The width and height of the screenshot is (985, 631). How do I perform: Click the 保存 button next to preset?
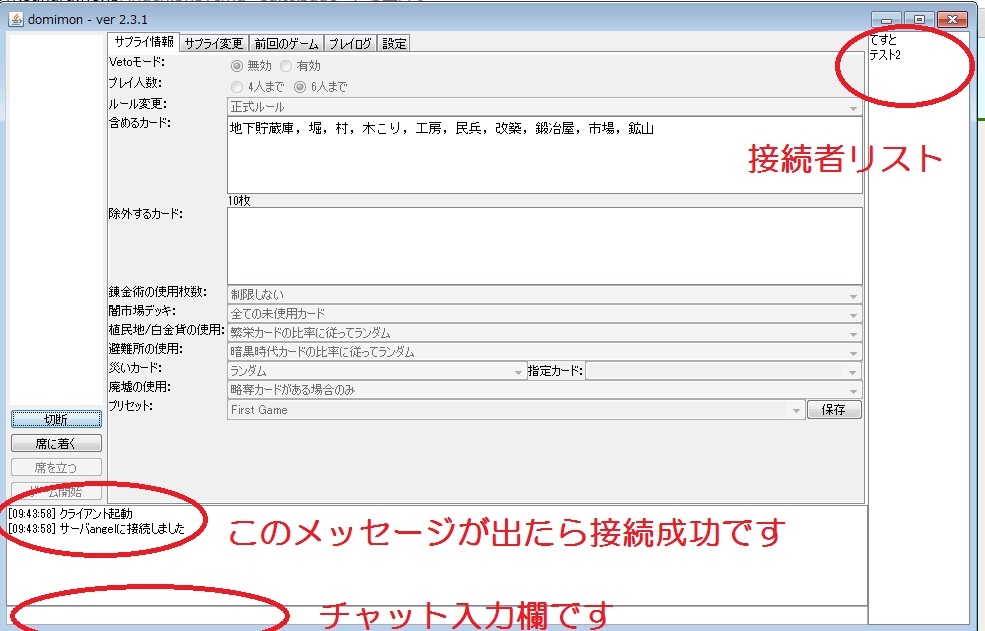(x=834, y=410)
